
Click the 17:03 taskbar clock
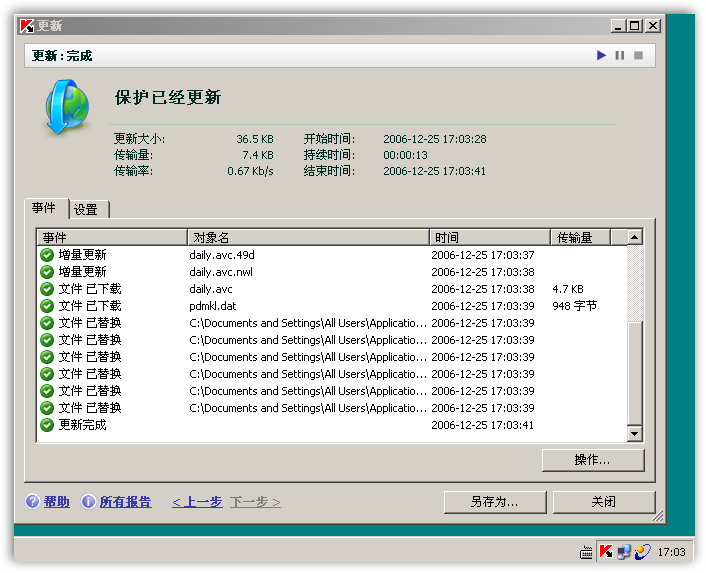click(671, 552)
